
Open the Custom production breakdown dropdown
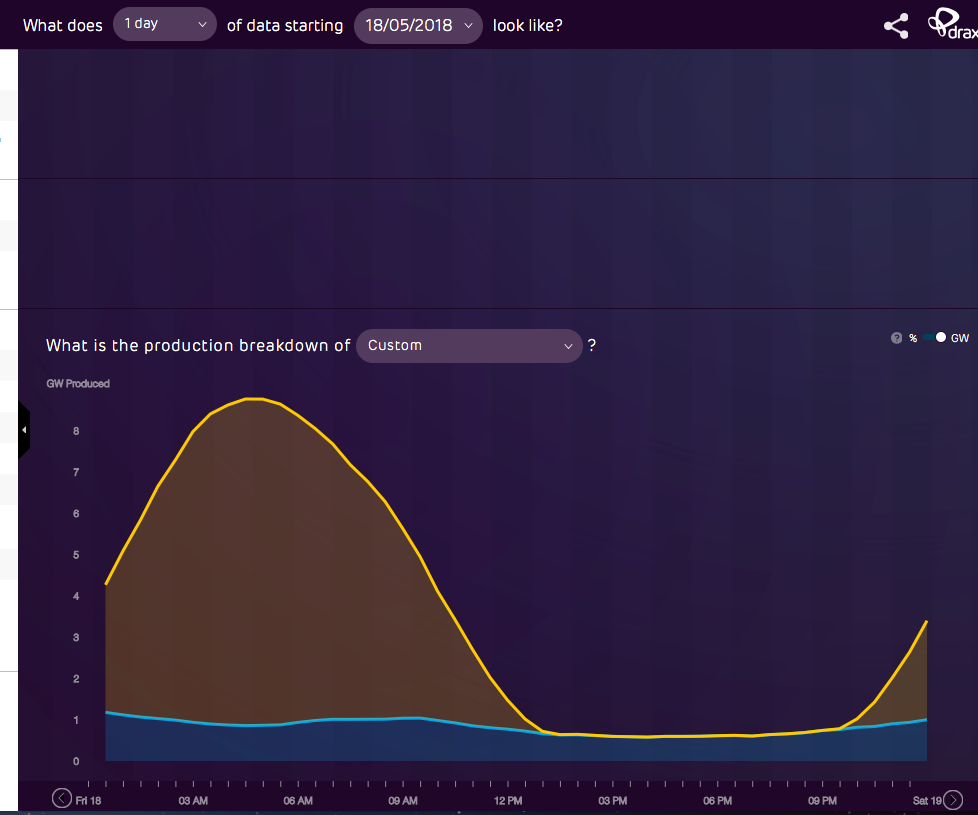(469, 345)
